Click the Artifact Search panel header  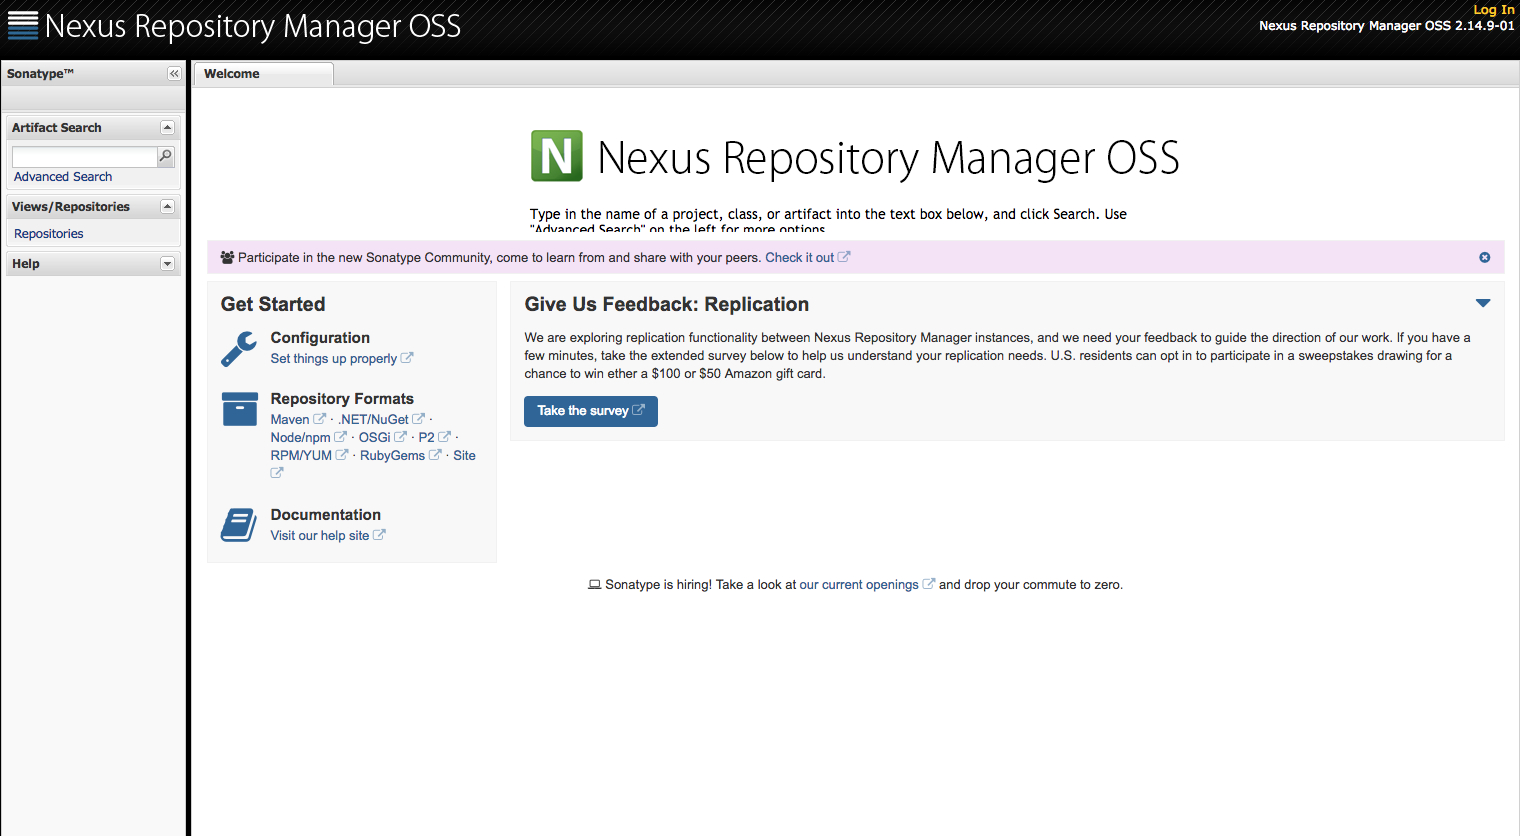[92, 128]
